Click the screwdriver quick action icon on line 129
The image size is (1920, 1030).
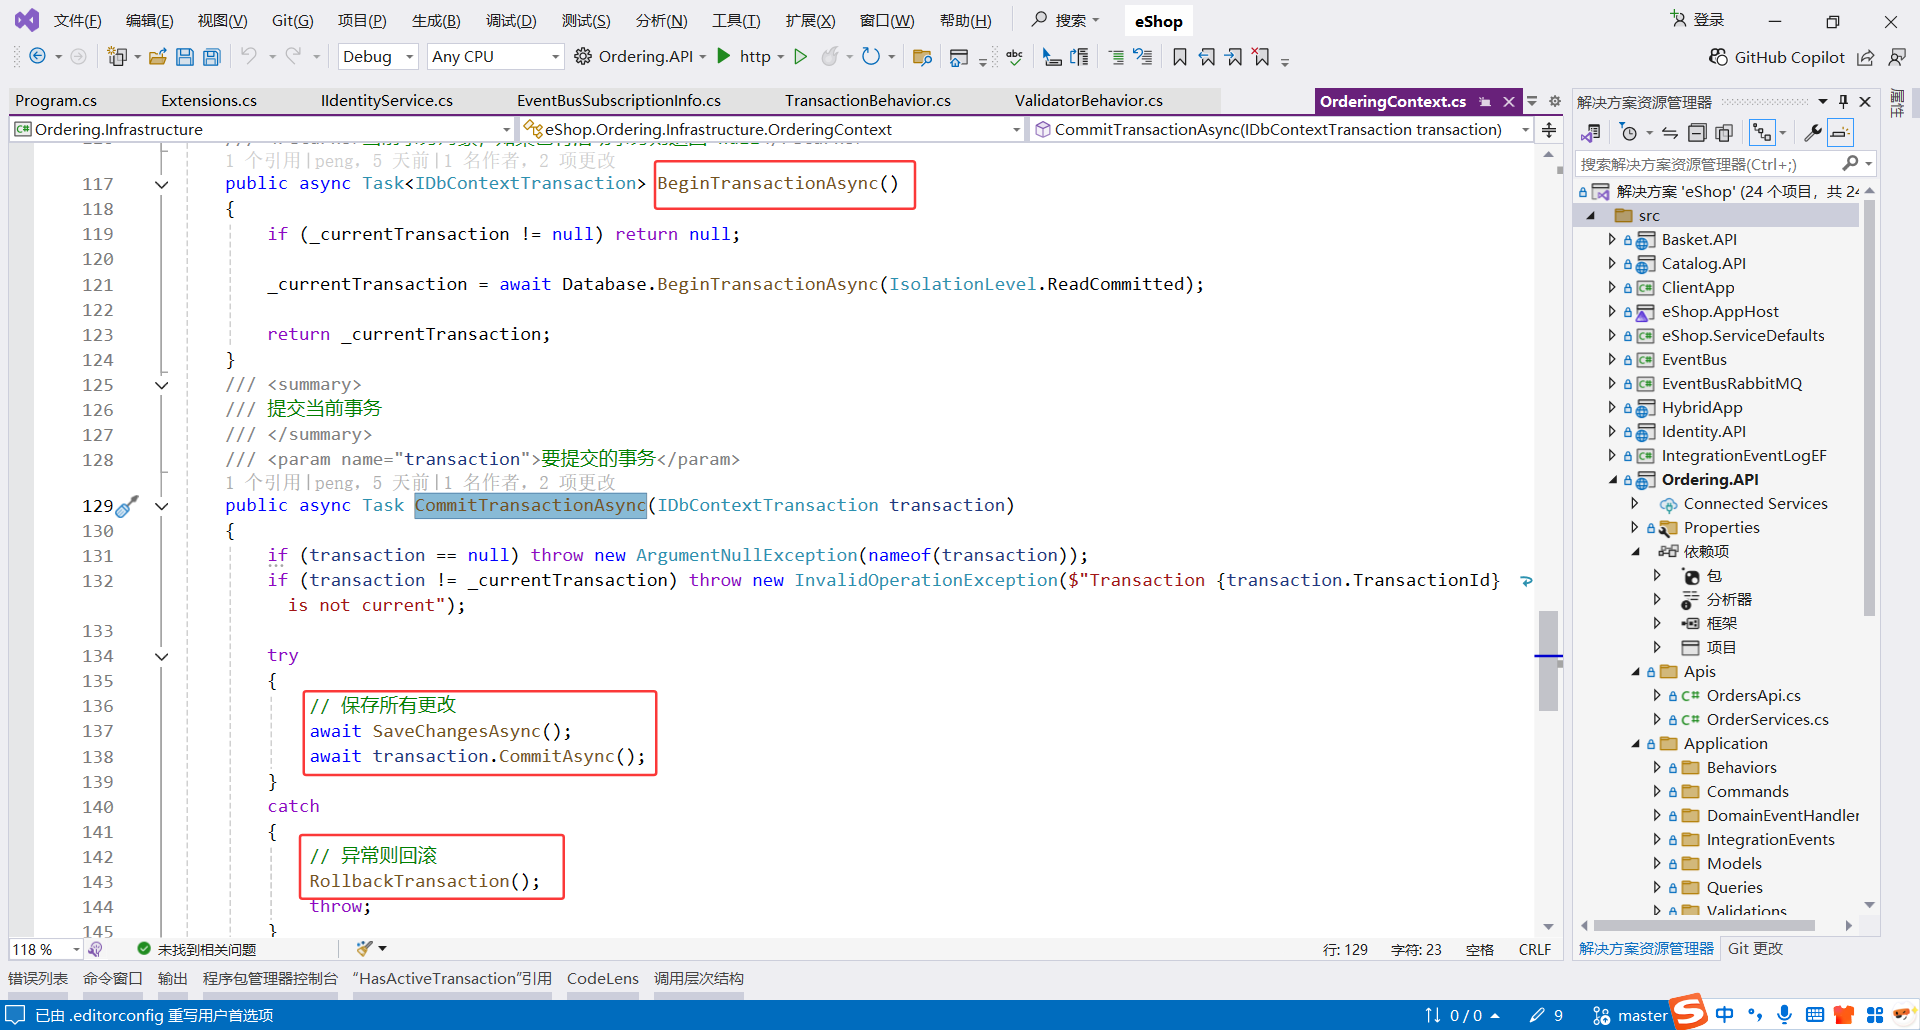[127, 506]
